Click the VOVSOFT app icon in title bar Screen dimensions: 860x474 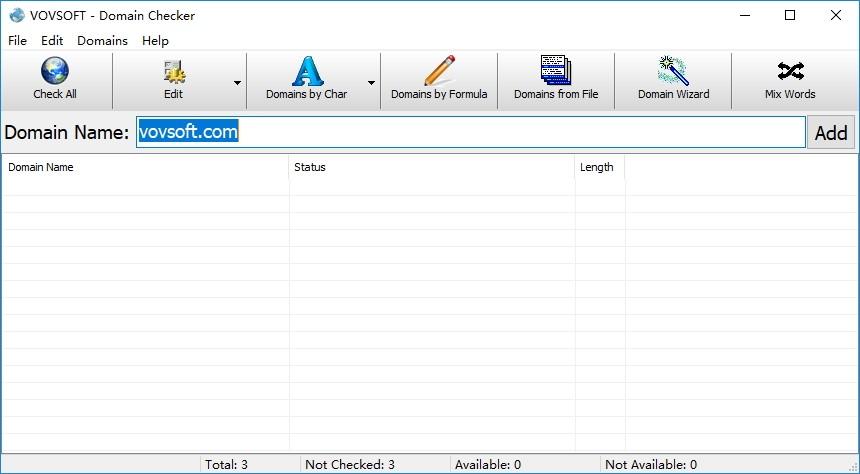click(x=17, y=15)
